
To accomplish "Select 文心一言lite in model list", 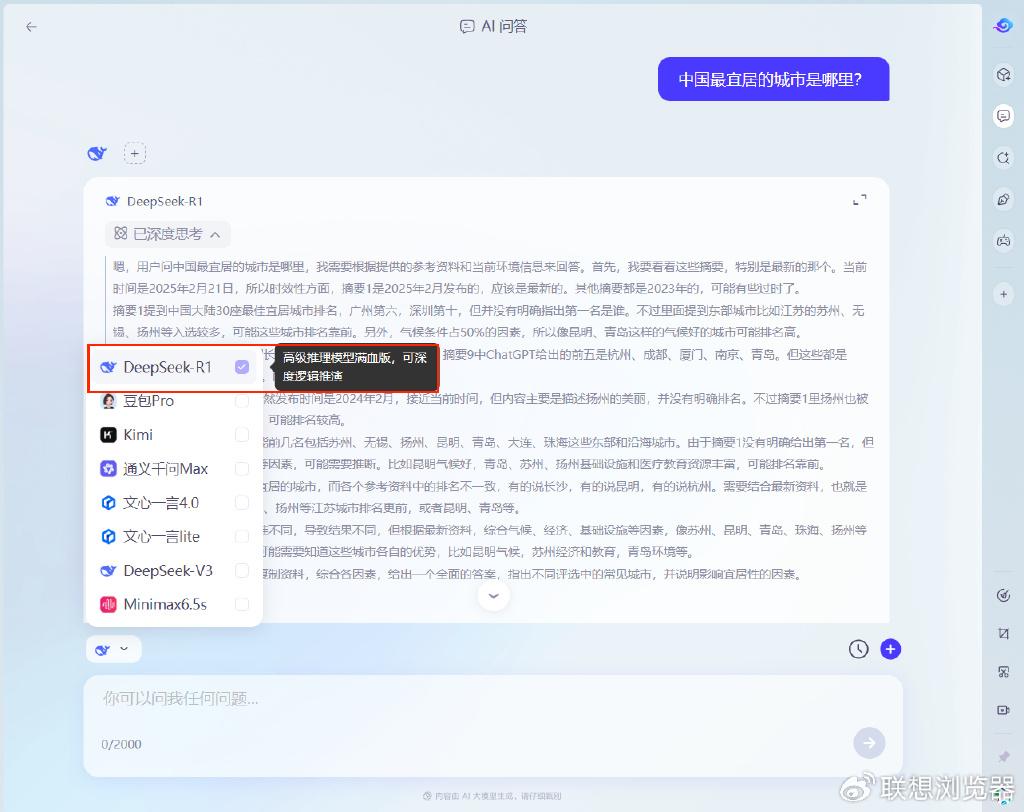I will (x=174, y=536).
